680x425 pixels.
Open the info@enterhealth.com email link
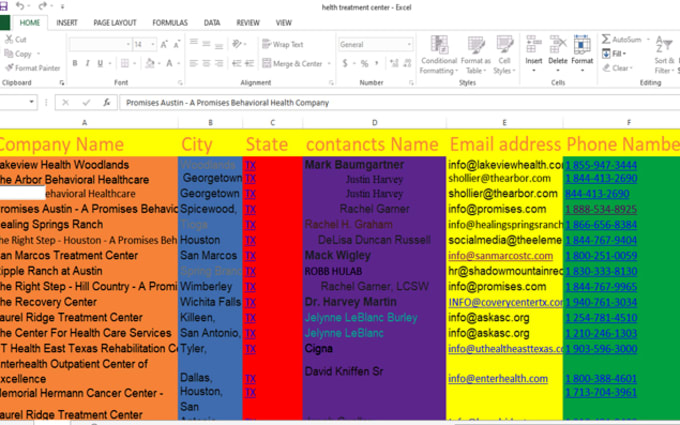pyautogui.click(x=498, y=379)
